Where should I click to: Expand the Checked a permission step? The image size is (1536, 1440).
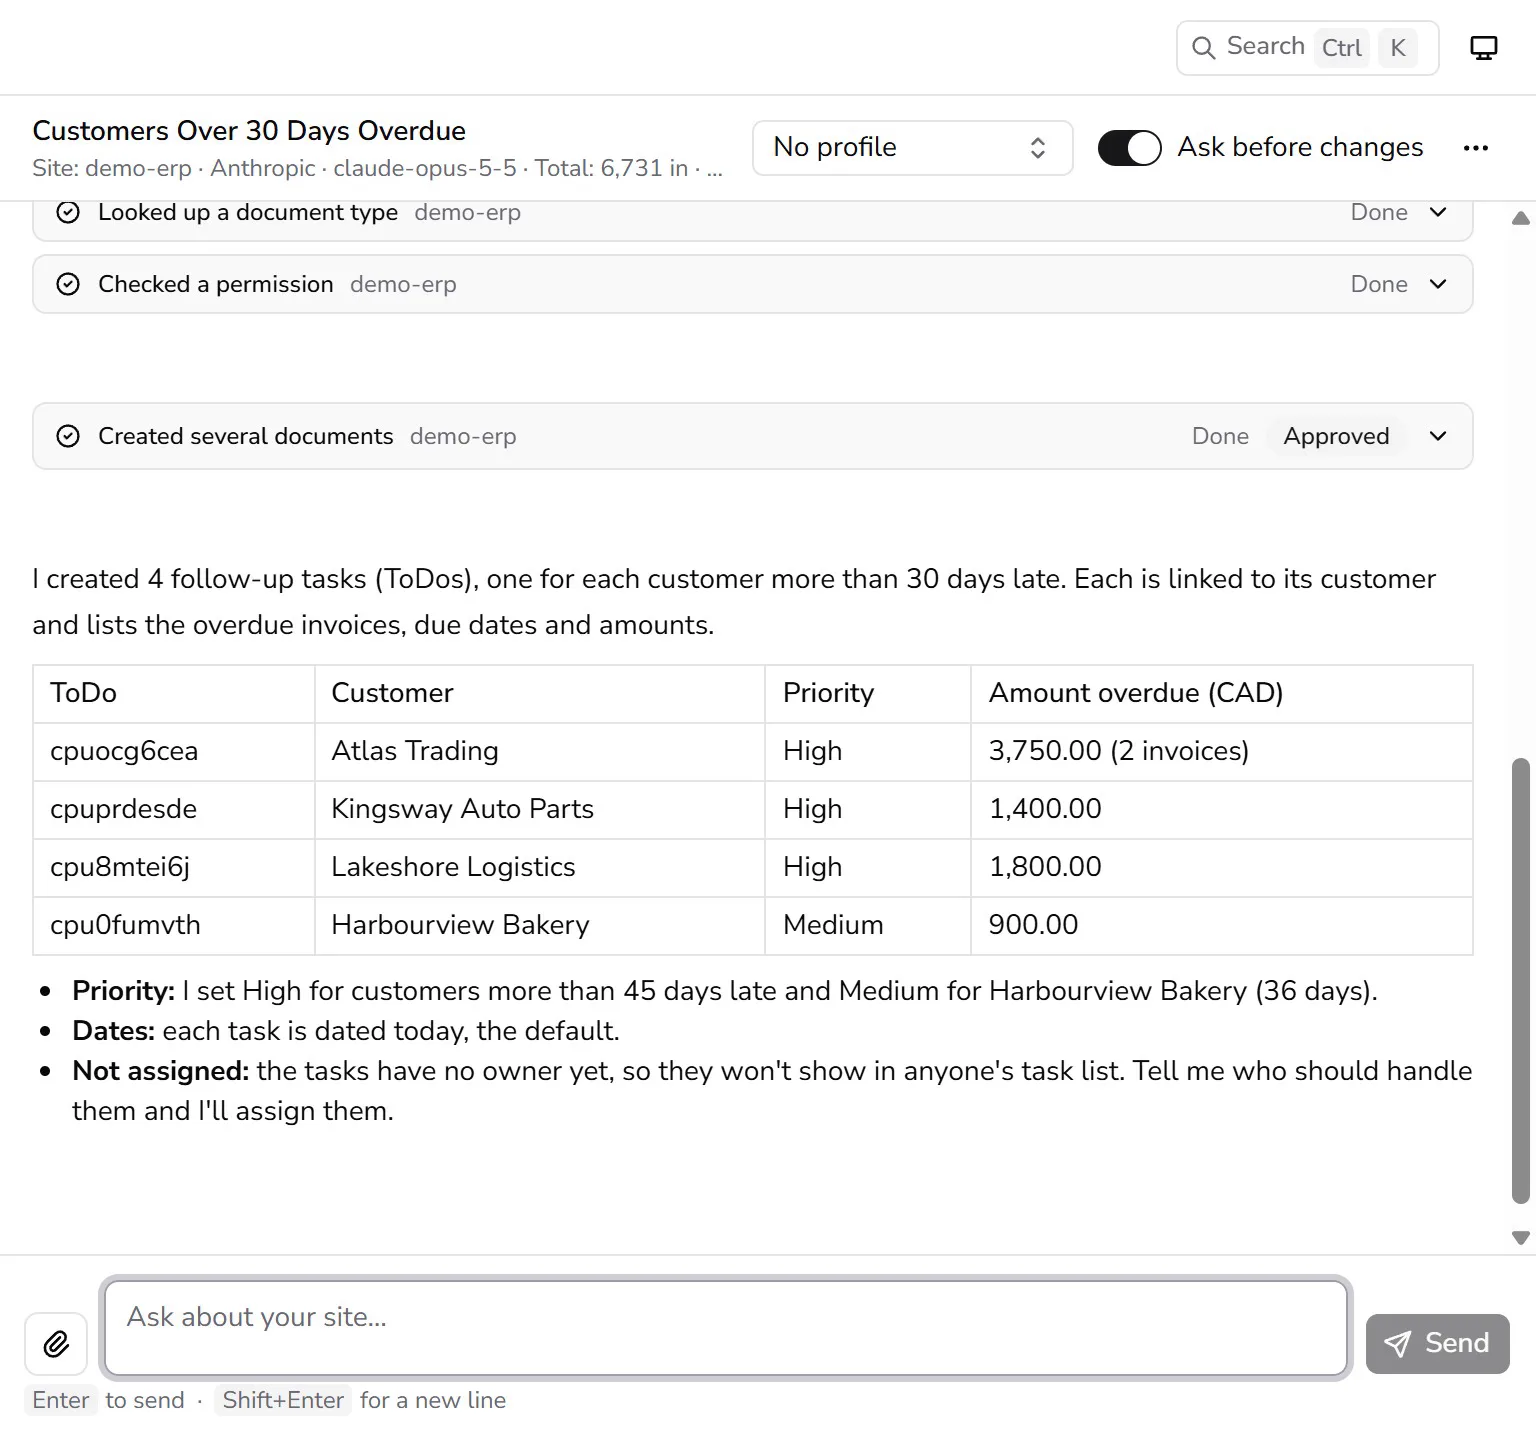pos(1438,284)
